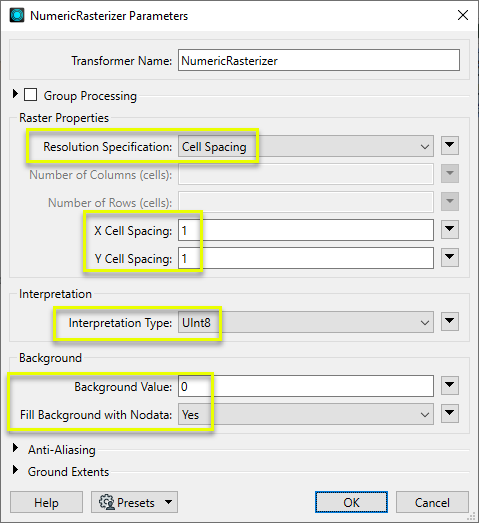
Task: Open the arrow menu beside Y Cell Spacing
Action: pos(450,257)
